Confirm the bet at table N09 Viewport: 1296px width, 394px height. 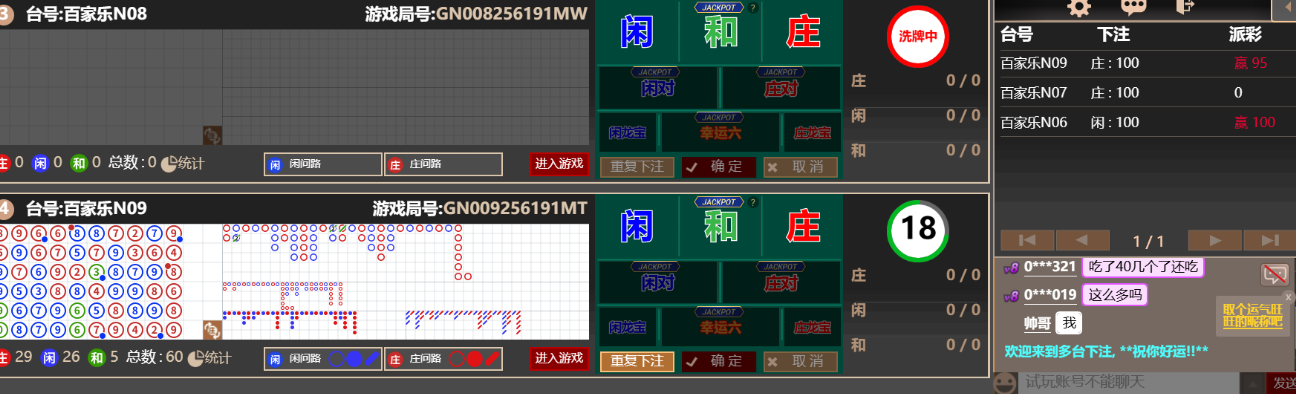(x=719, y=361)
